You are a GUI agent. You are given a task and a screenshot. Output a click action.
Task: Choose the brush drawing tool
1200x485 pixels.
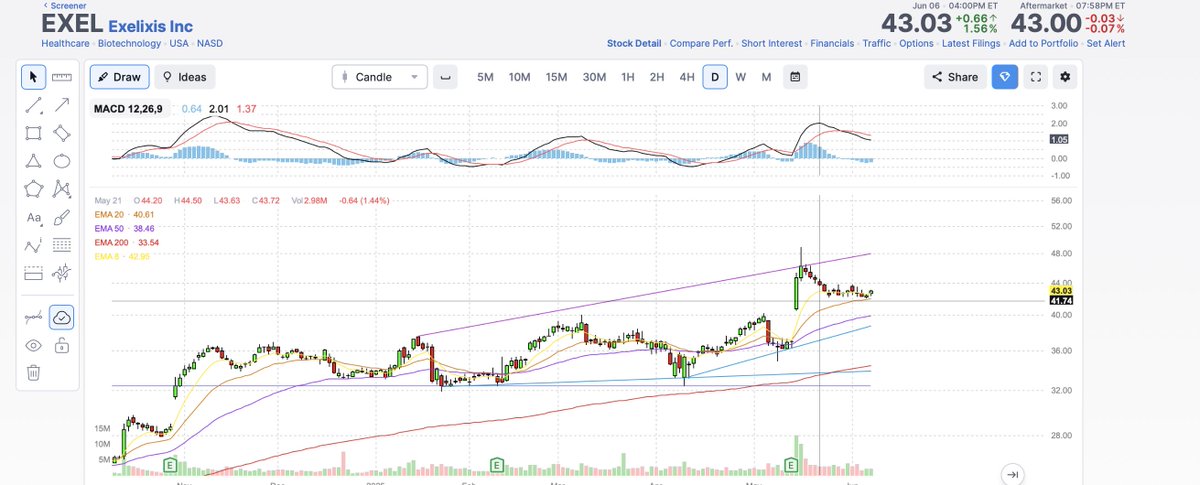[x=62, y=217]
